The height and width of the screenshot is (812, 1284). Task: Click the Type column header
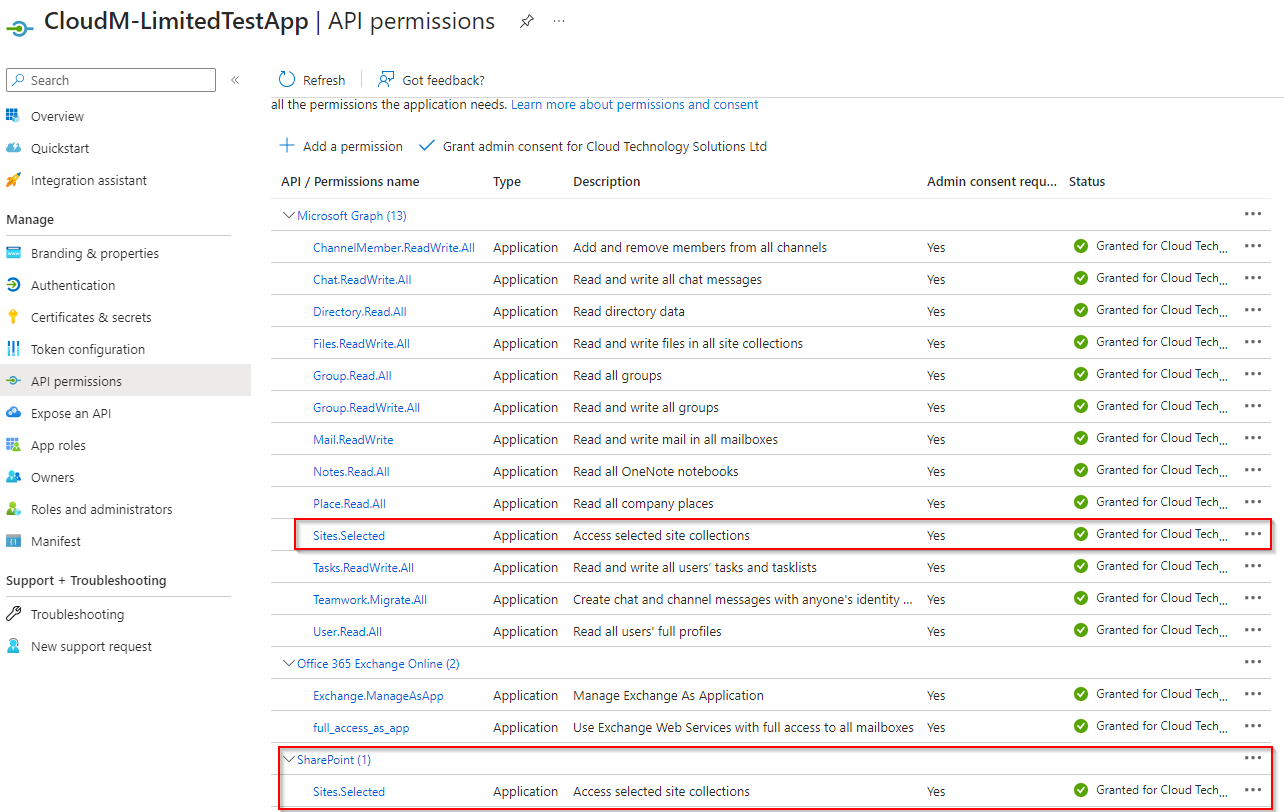(507, 181)
